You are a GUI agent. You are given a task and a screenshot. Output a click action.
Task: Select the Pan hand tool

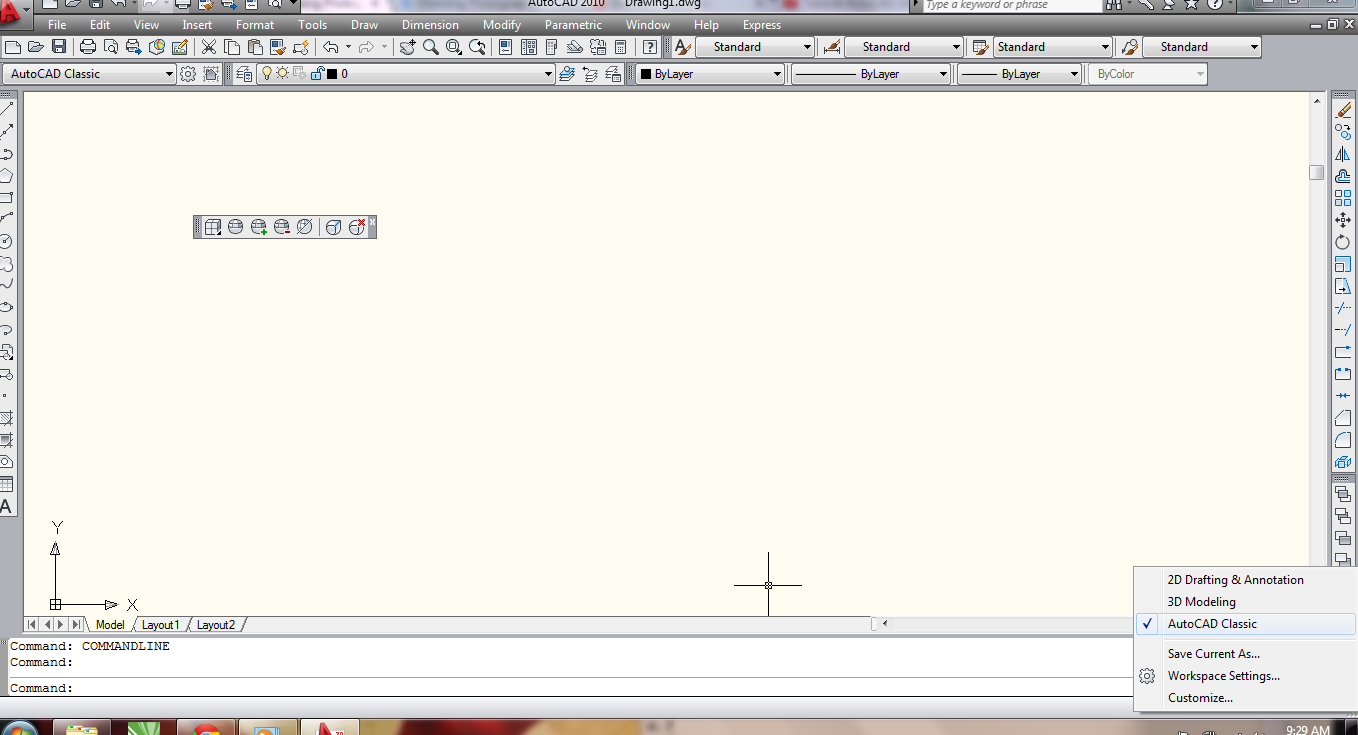point(407,47)
